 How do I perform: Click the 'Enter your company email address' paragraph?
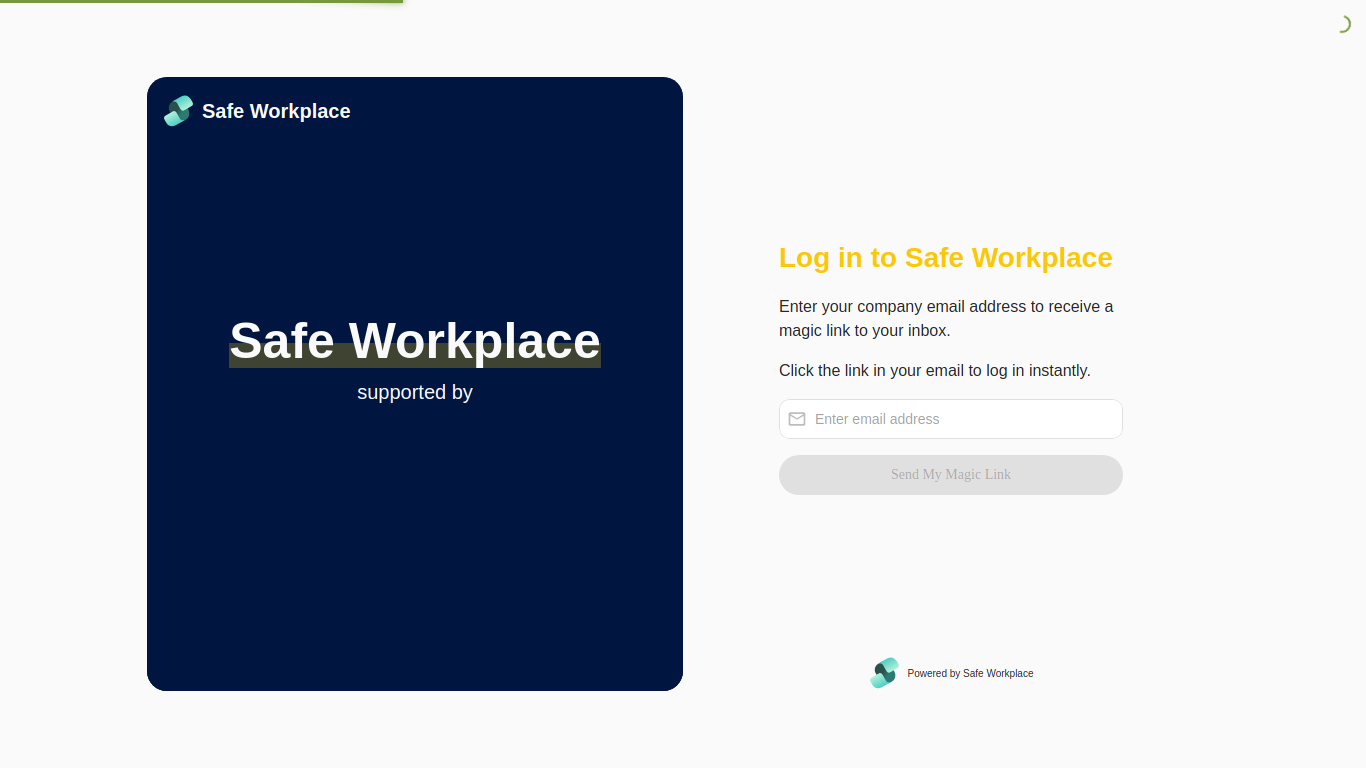[946, 318]
